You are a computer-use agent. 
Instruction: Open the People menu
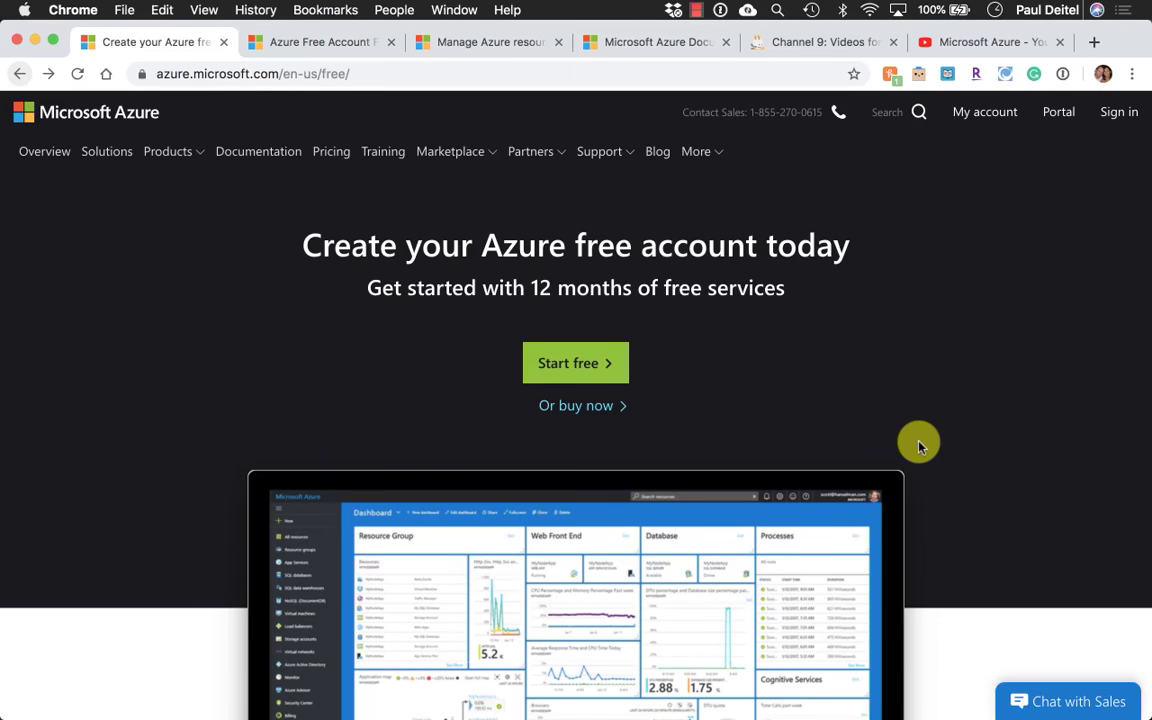coord(394,10)
